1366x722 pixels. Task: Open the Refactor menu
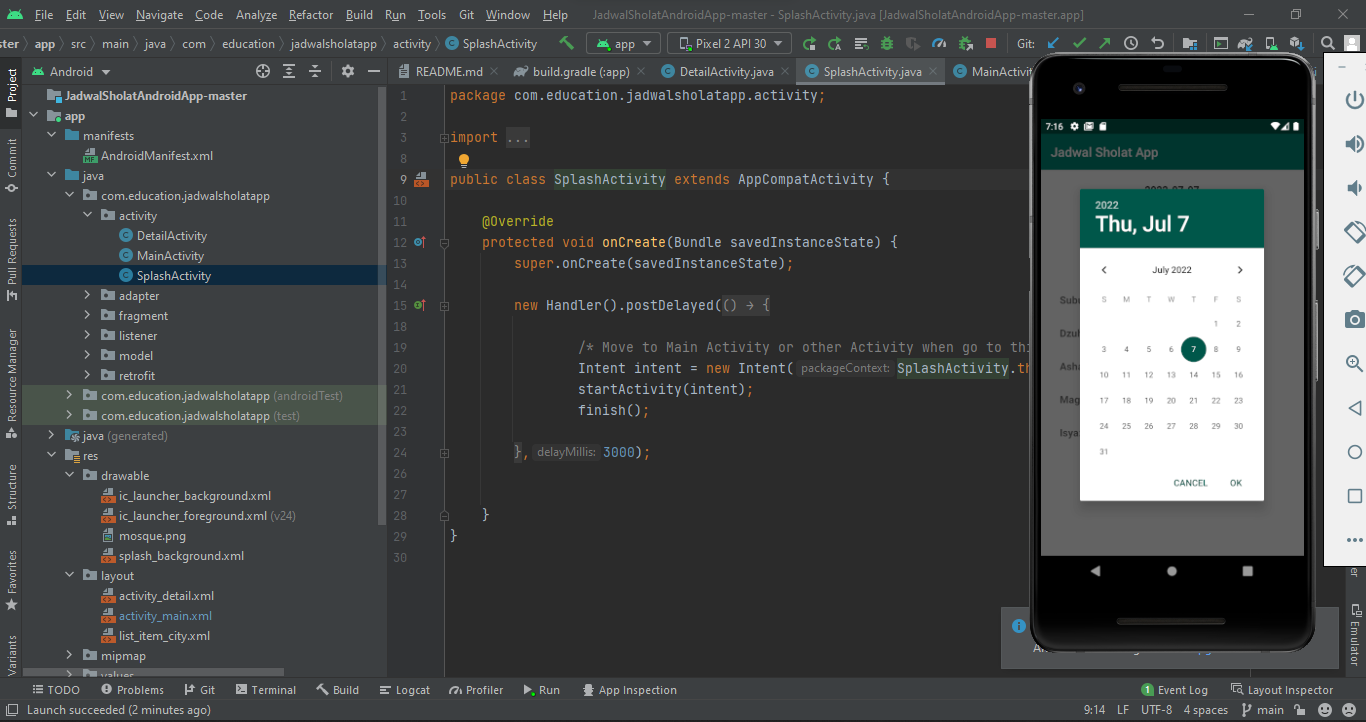[311, 15]
